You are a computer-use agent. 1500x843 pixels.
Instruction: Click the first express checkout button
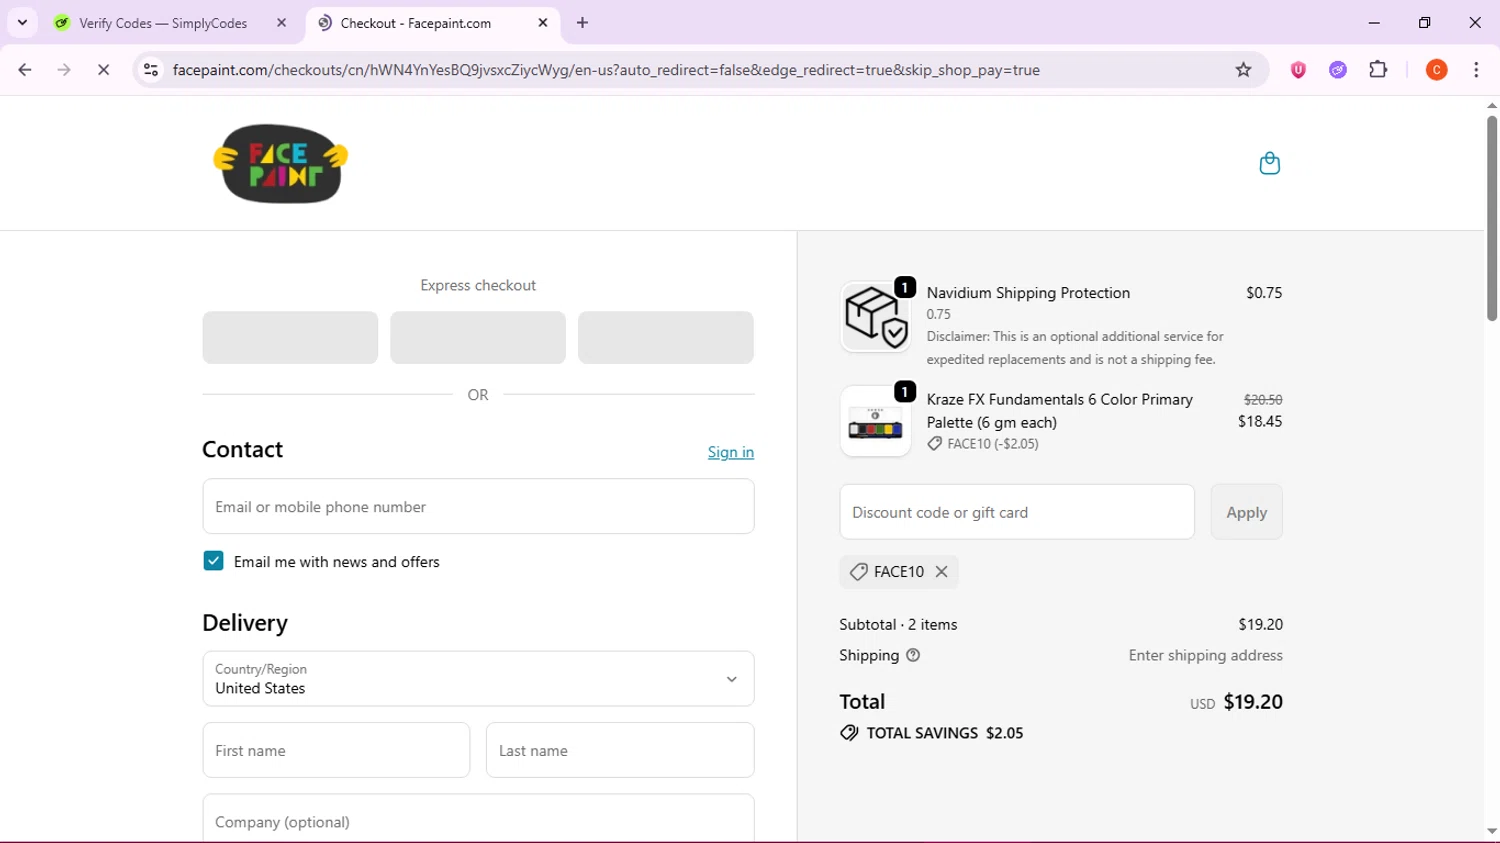[x=290, y=337]
